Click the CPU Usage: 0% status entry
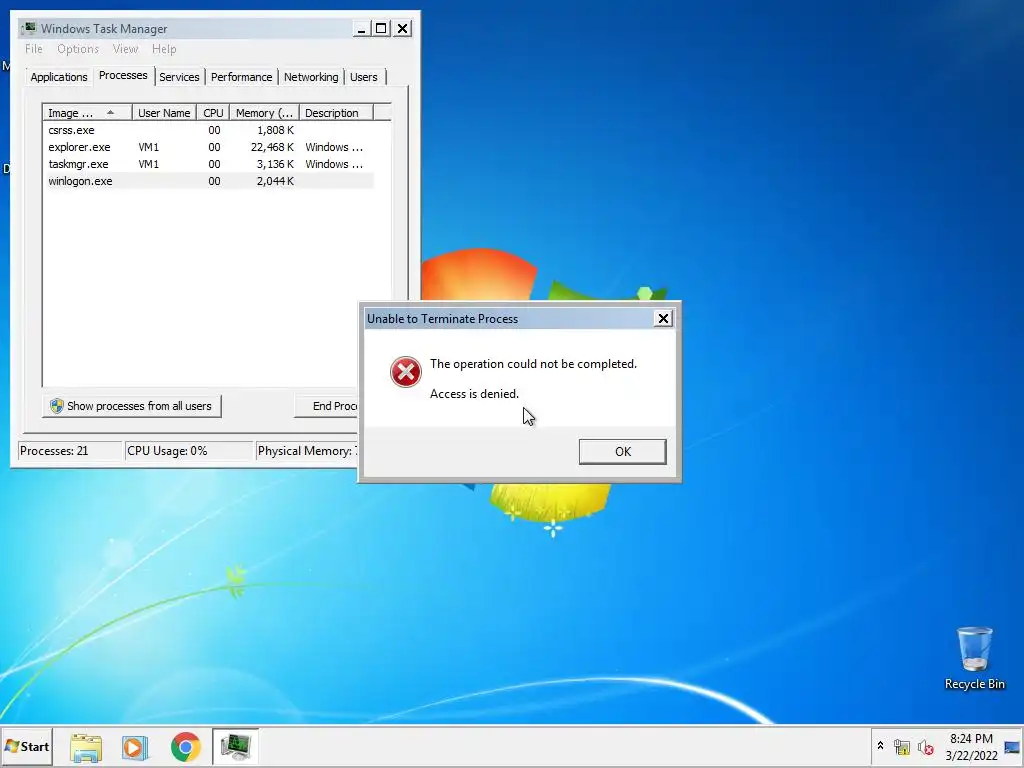Viewport: 1024px width, 768px height. click(x=189, y=451)
